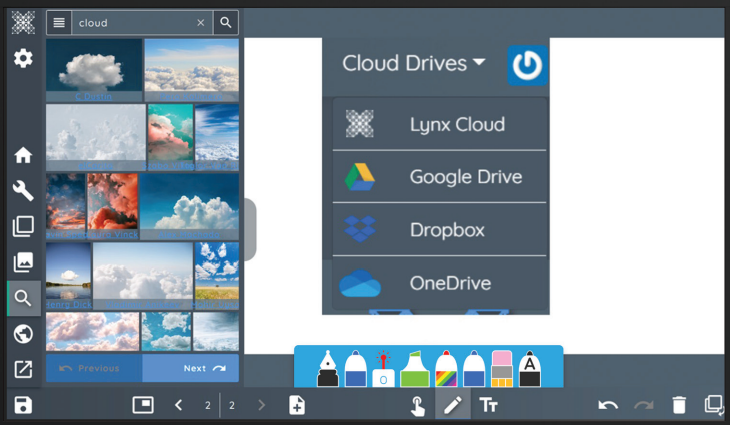Add a new page with the plus-page icon

tap(297, 405)
